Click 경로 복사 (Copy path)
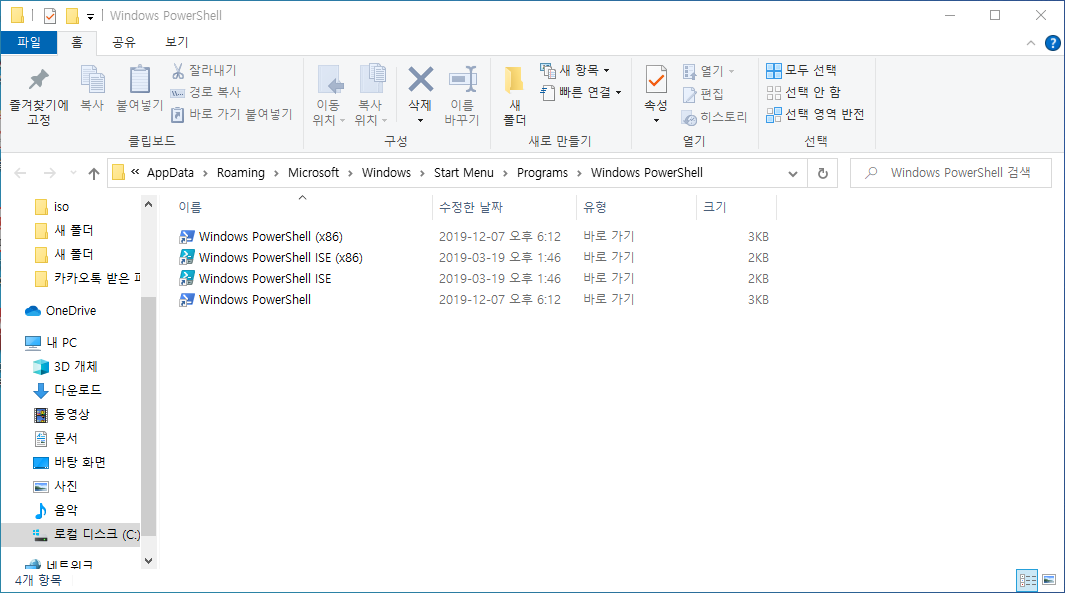 pos(206,92)
